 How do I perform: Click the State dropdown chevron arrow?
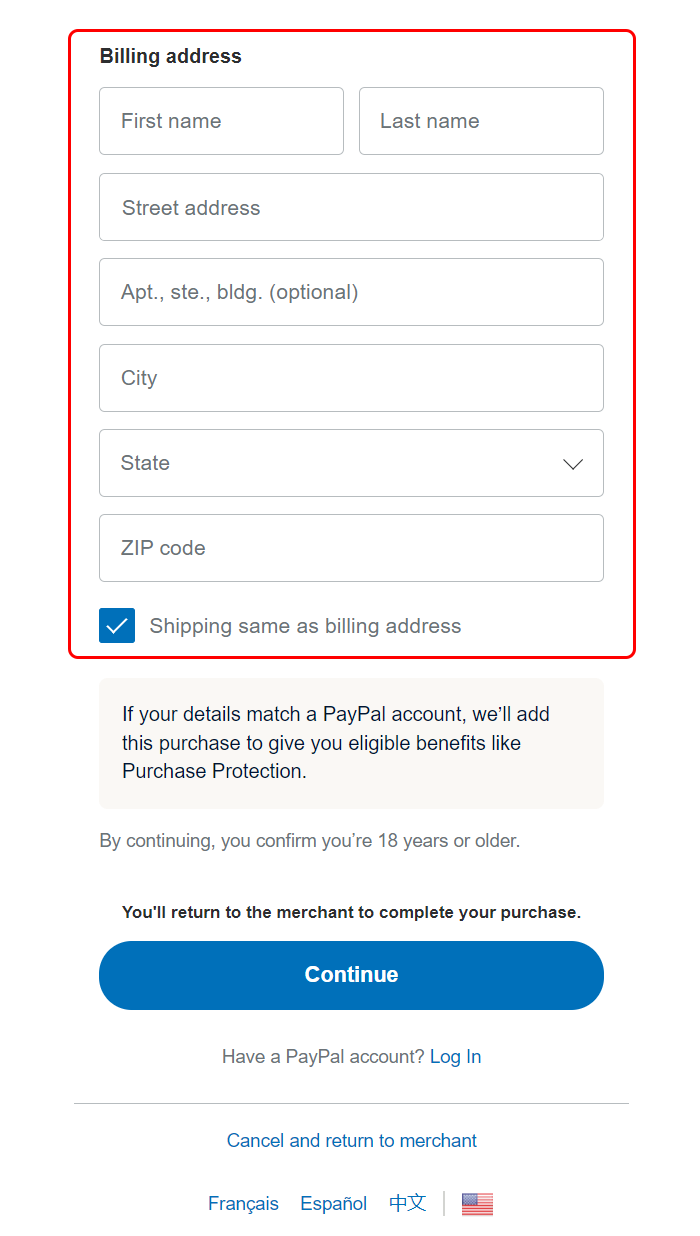pyautogui.click(x=573, y=464)
